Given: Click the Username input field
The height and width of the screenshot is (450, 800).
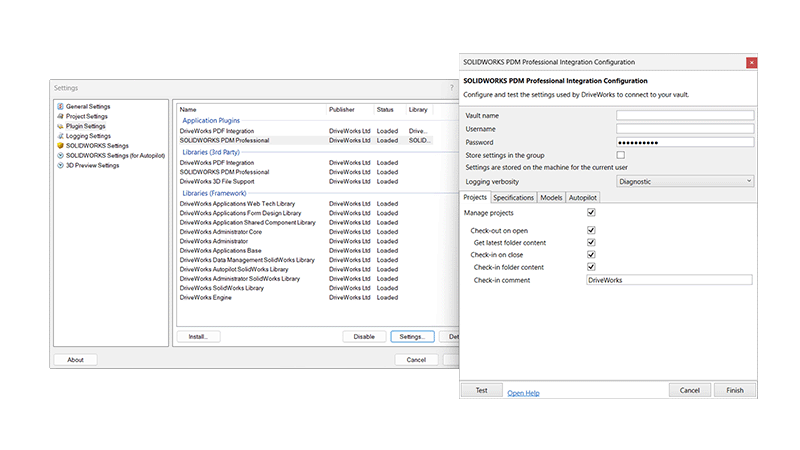Looking at the screenshot, I should click(685, 129).
